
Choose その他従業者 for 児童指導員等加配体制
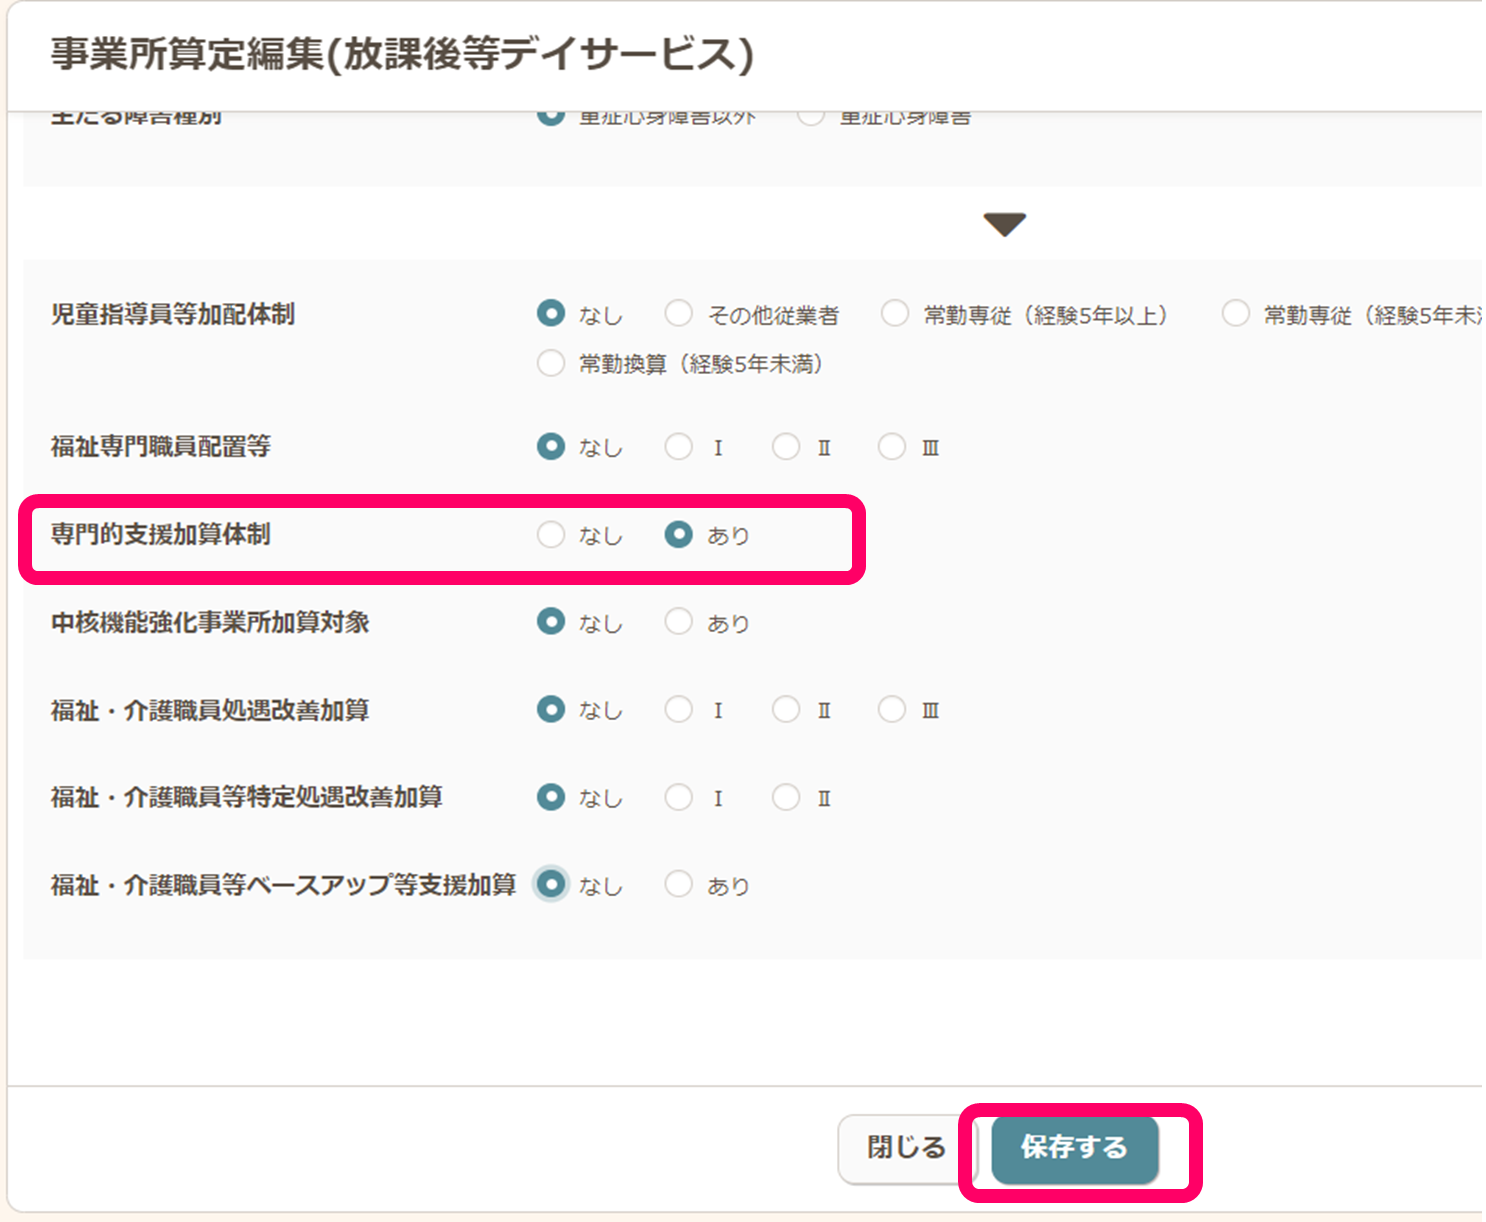679,314
